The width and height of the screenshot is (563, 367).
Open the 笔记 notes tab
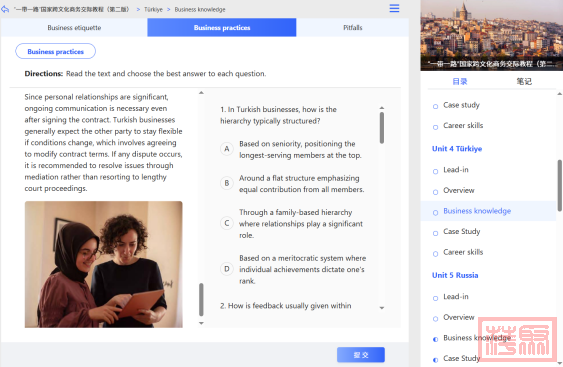tap(524, 82)
